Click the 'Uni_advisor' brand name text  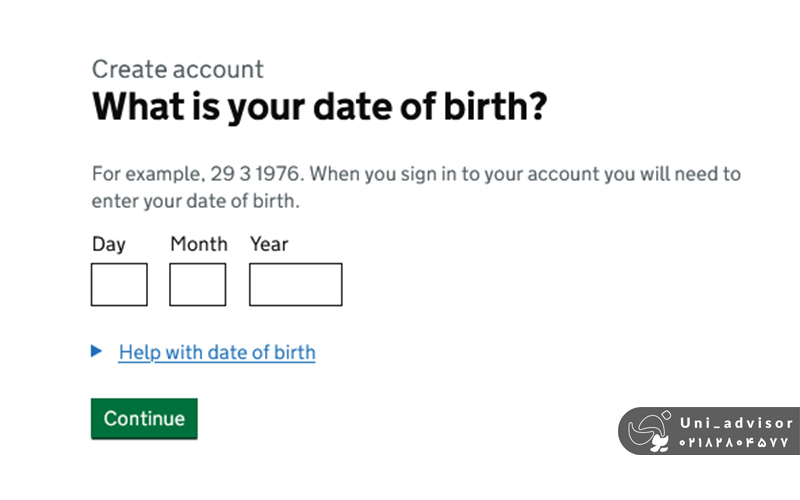[x=735, y=424]
